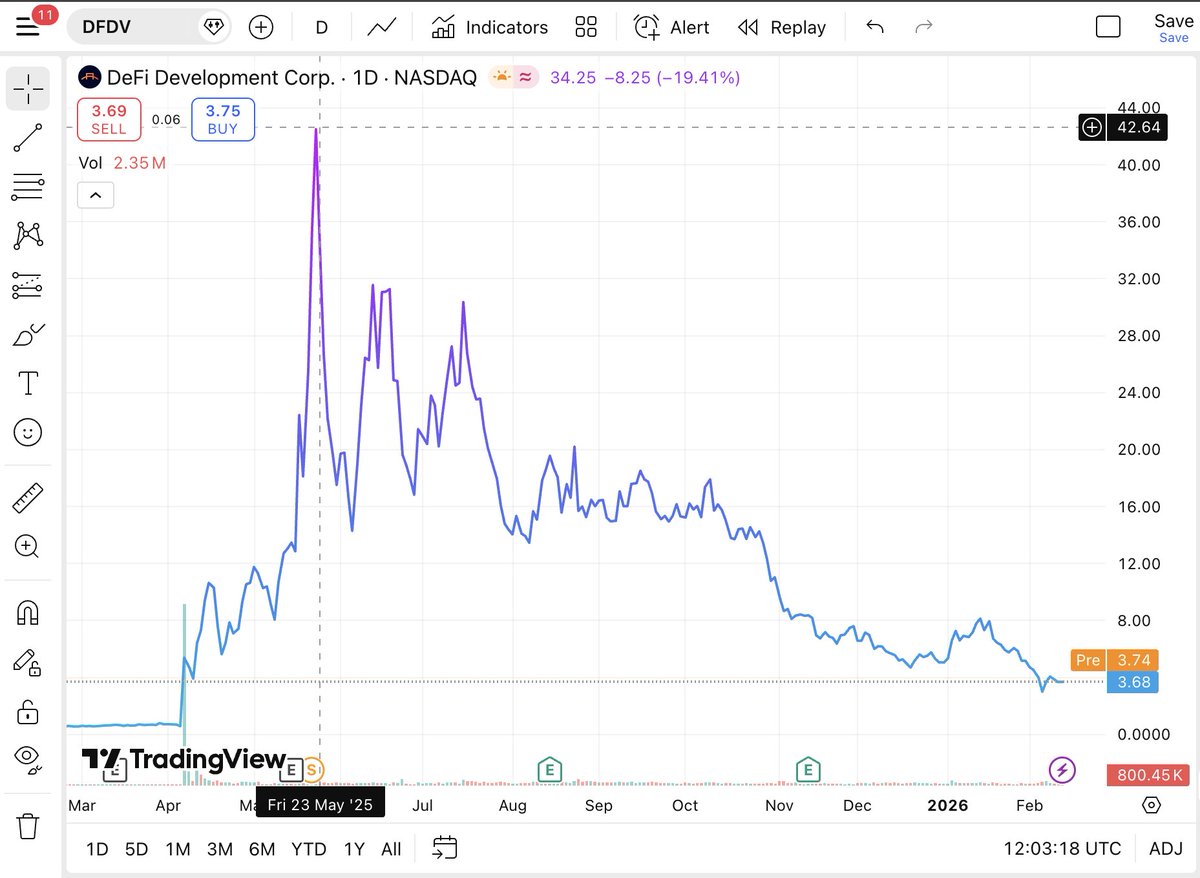The image size is (1200, 878).
Task: Open the Fibonacci and Gann tools
Action: point(28,186)
